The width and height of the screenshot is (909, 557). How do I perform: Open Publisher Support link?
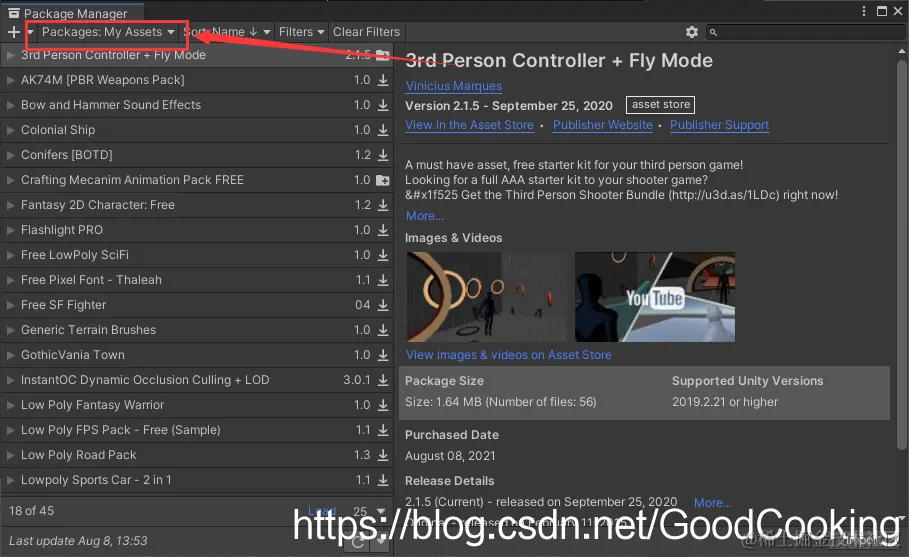(x=719, y=125)
